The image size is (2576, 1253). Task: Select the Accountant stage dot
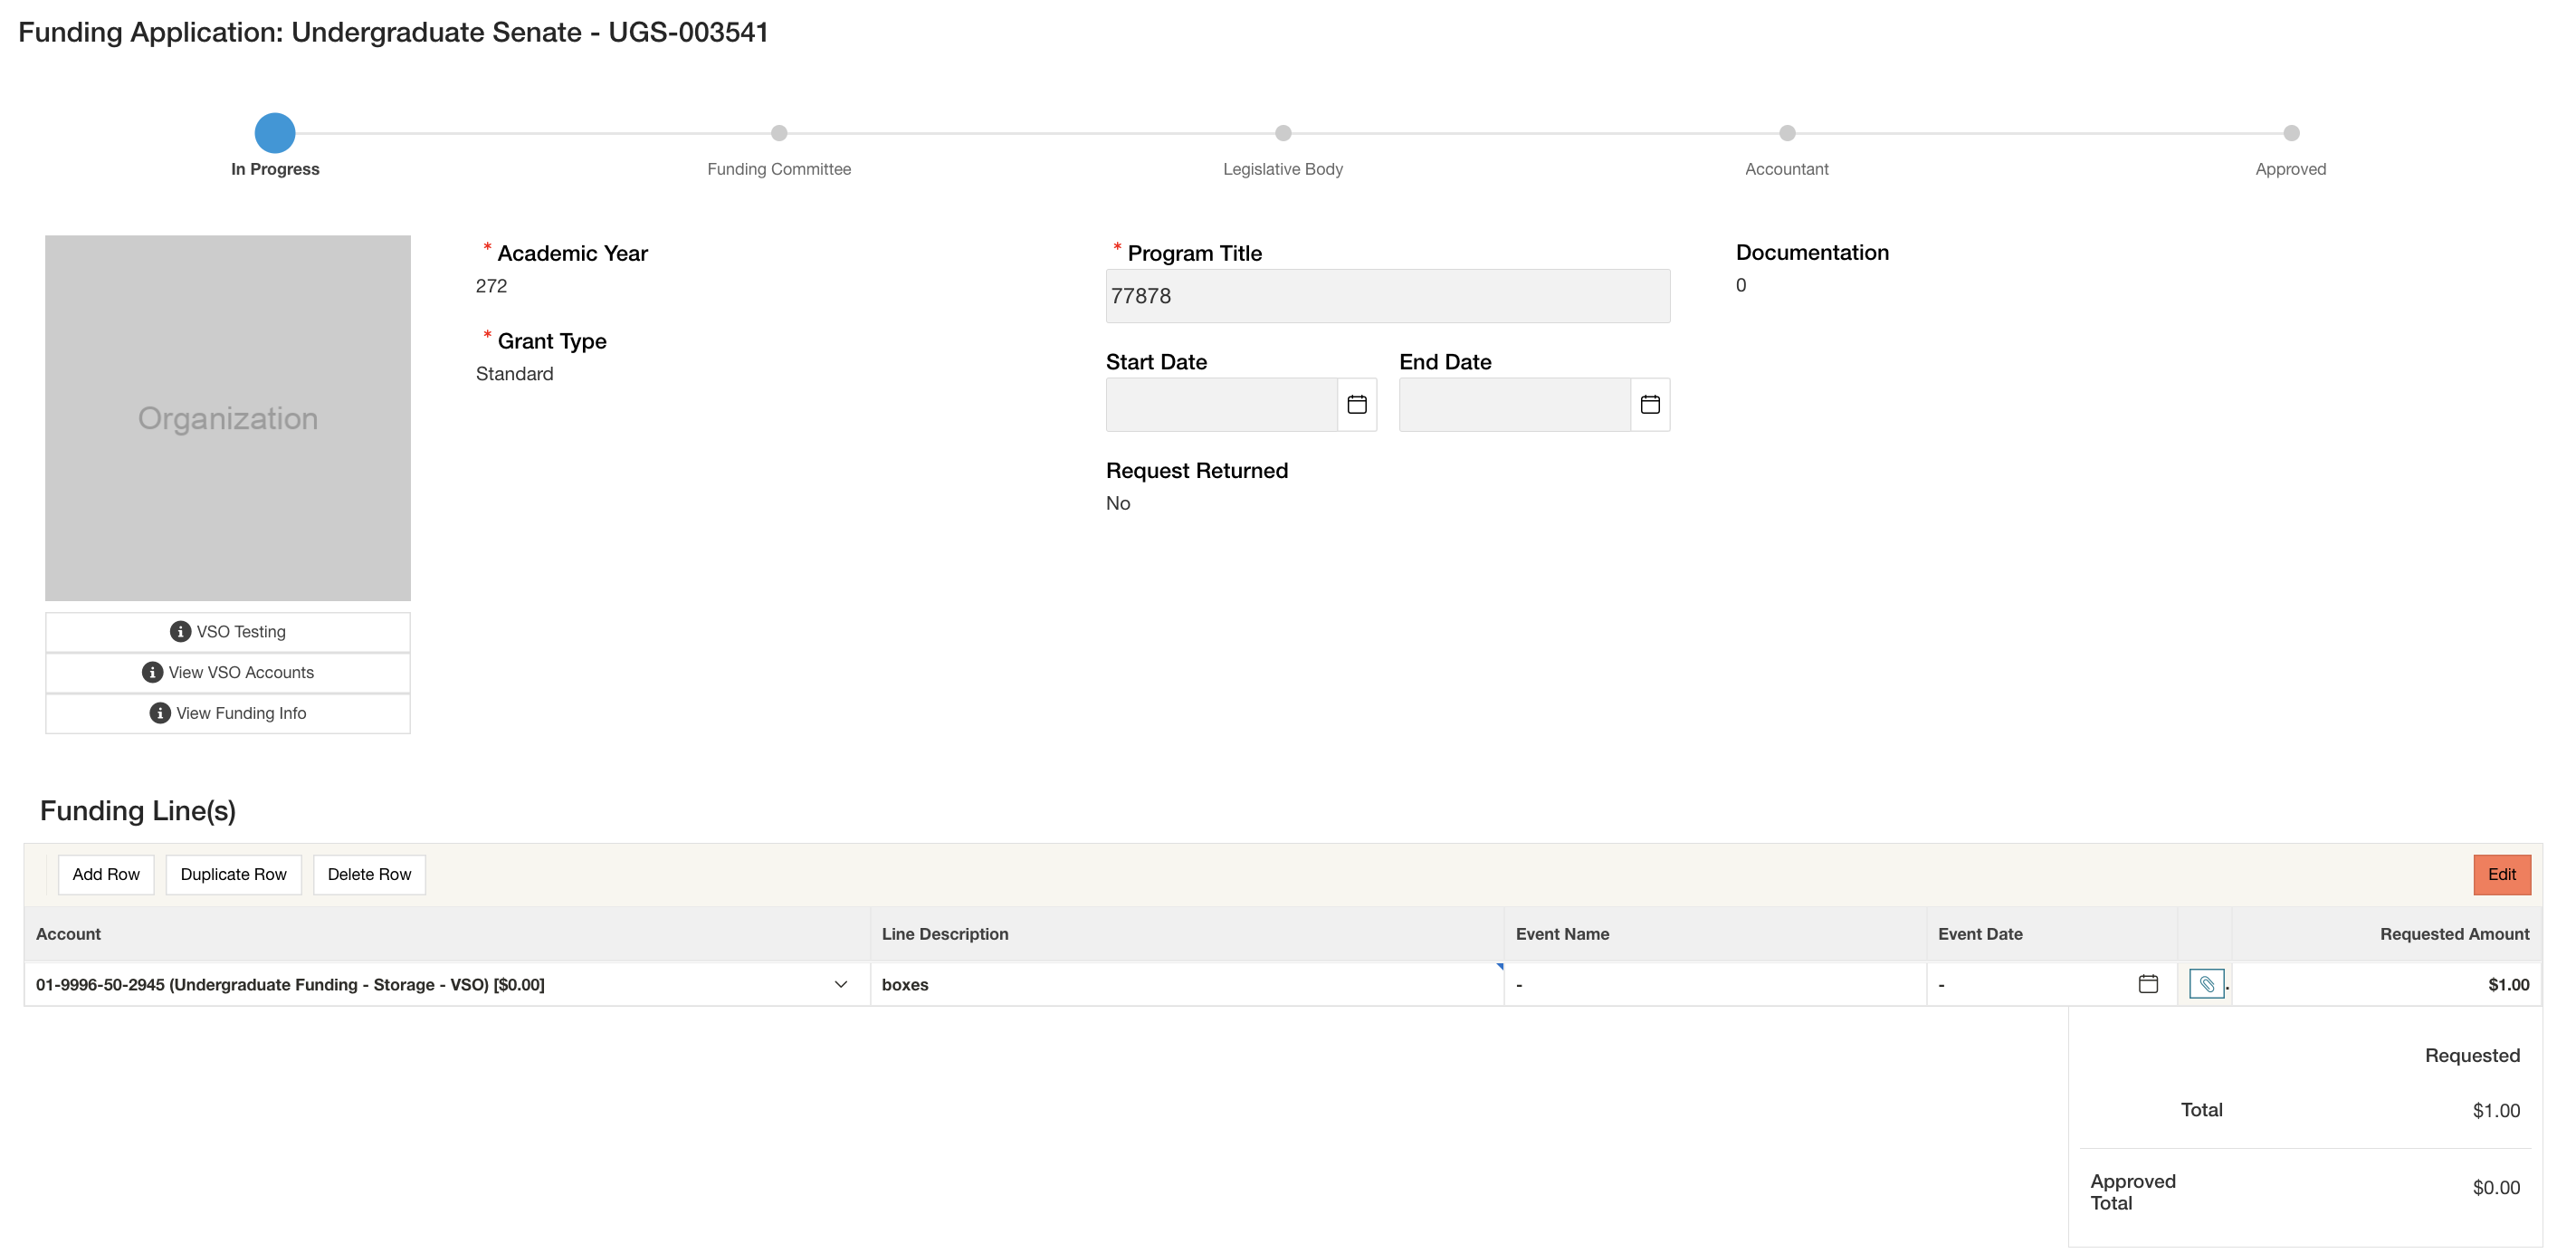[1787, 133]
